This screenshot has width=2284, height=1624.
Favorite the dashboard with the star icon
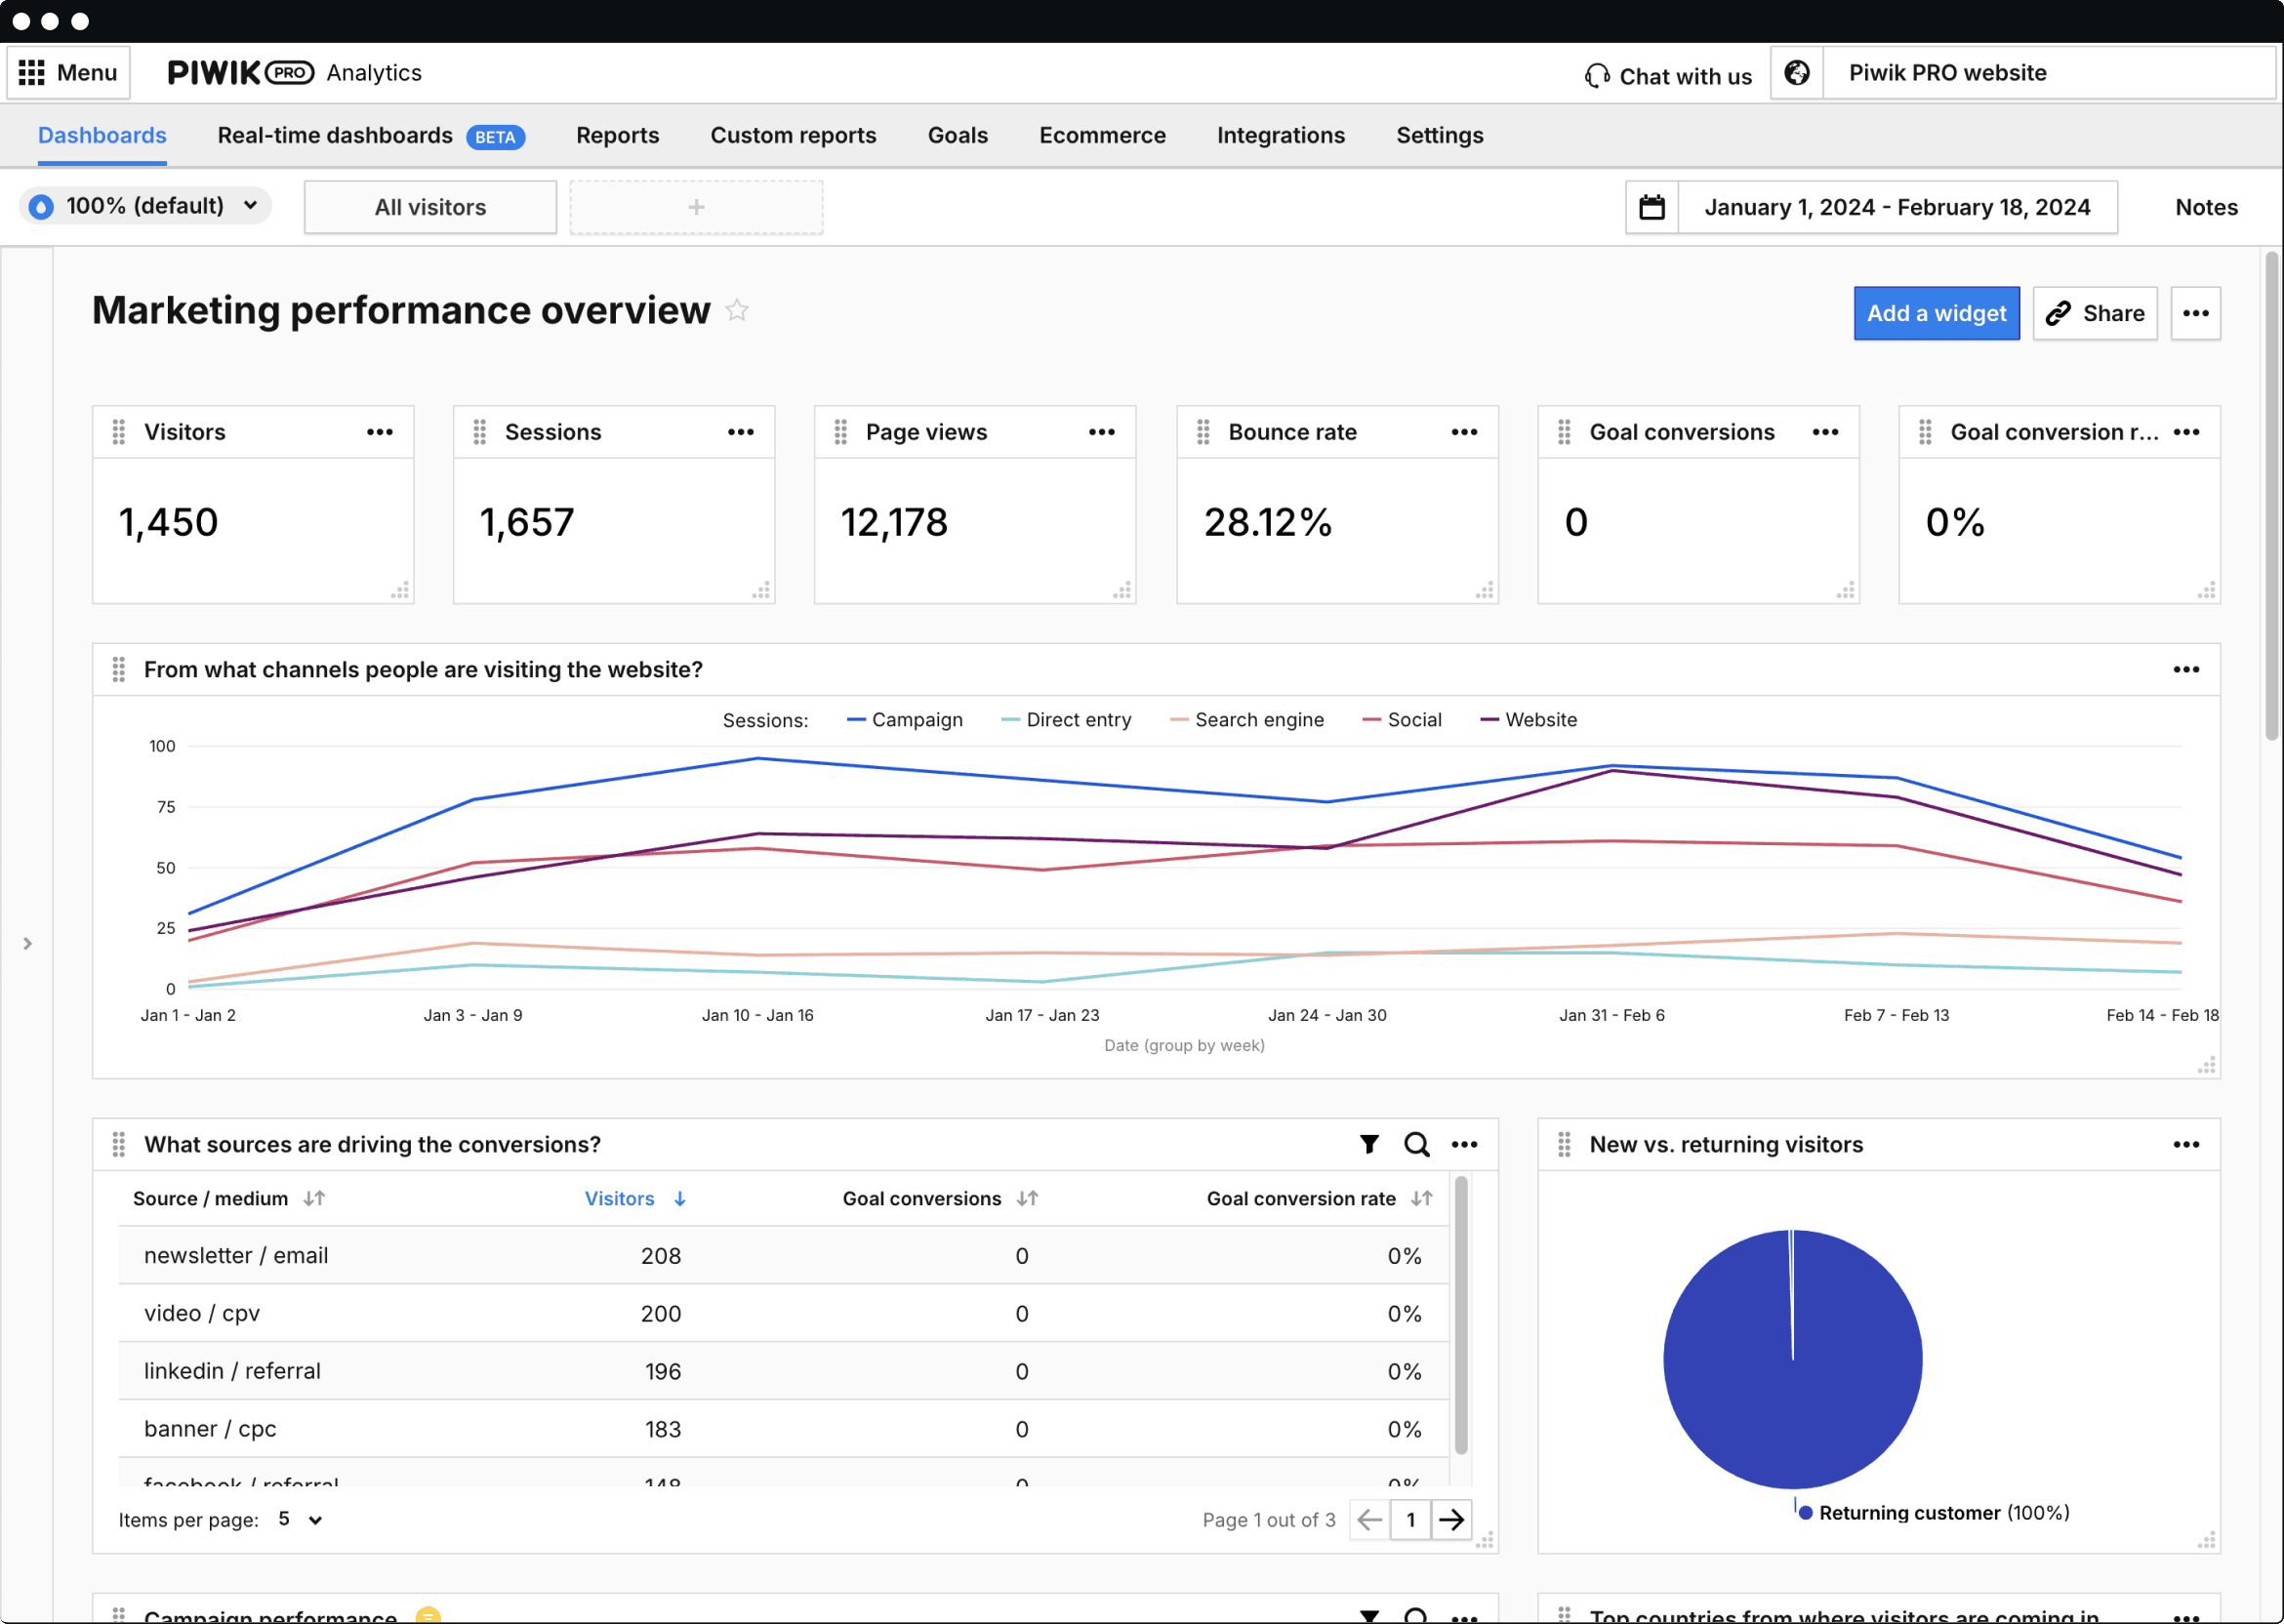coord(737,310)
